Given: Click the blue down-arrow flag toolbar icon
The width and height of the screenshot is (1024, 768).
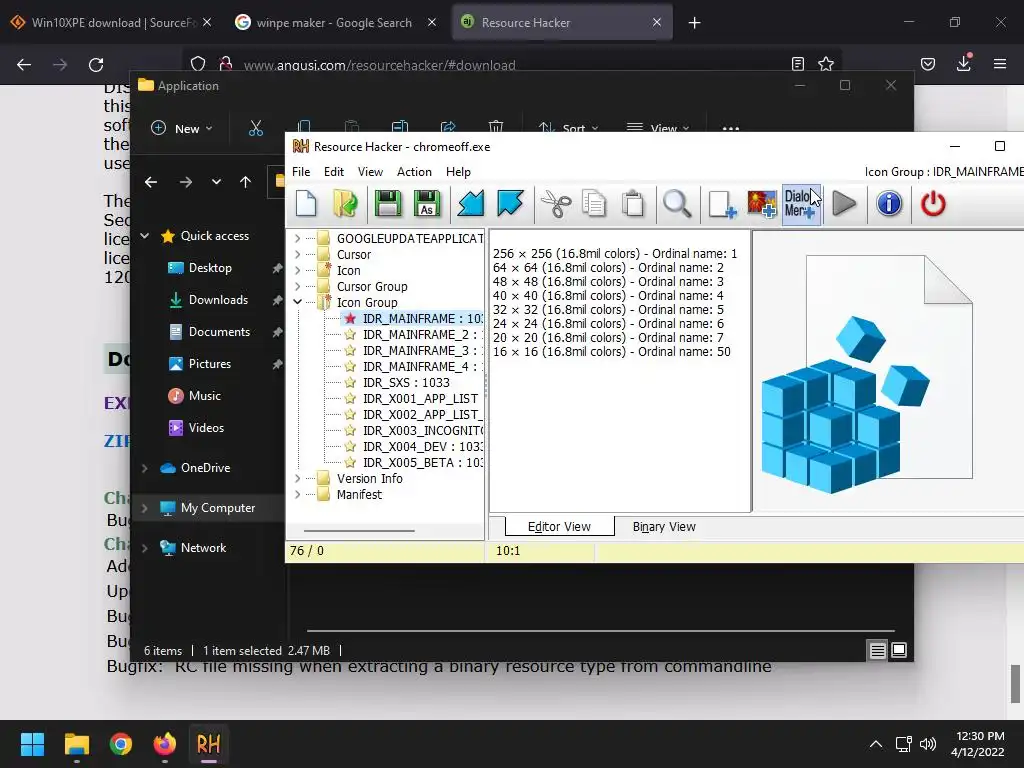Looking at the screenshot, I should pyautogui.click(x=471, y=204).
